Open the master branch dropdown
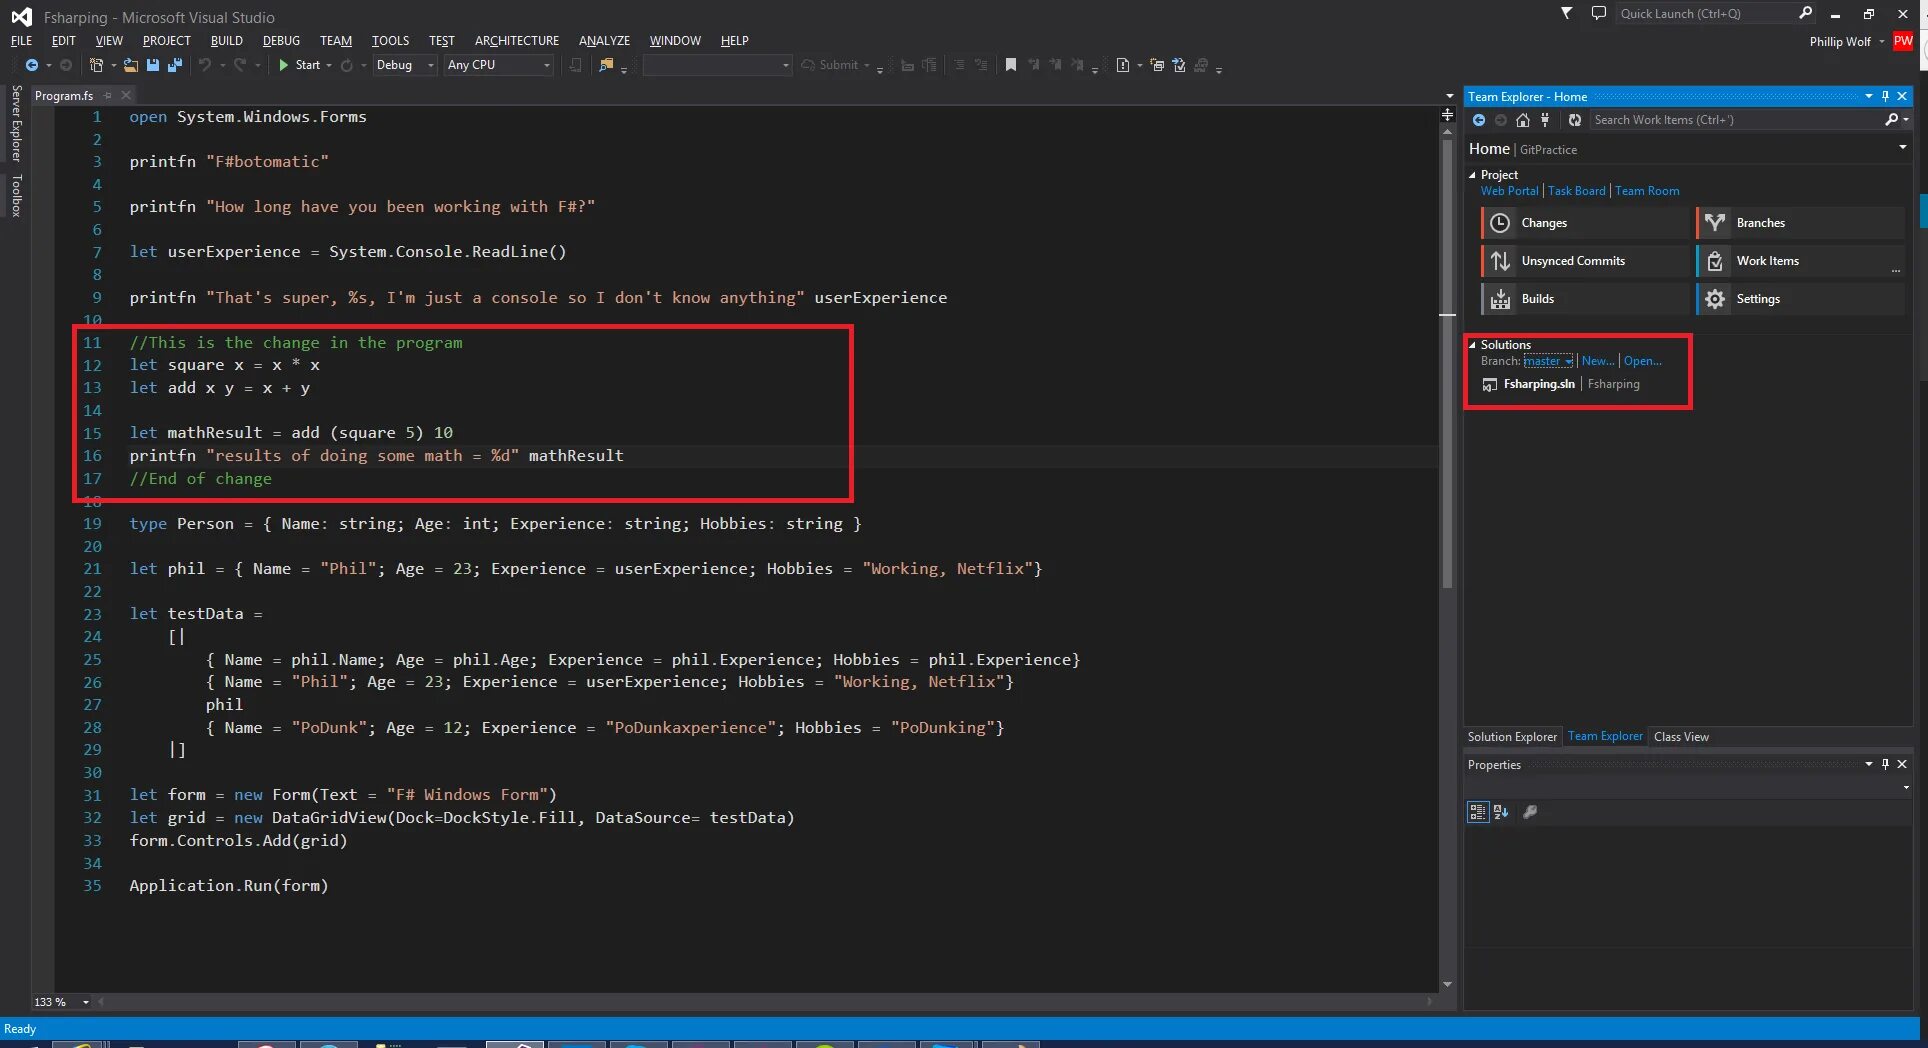This screenshot has width=1928, height=1048. point(1549,361)
